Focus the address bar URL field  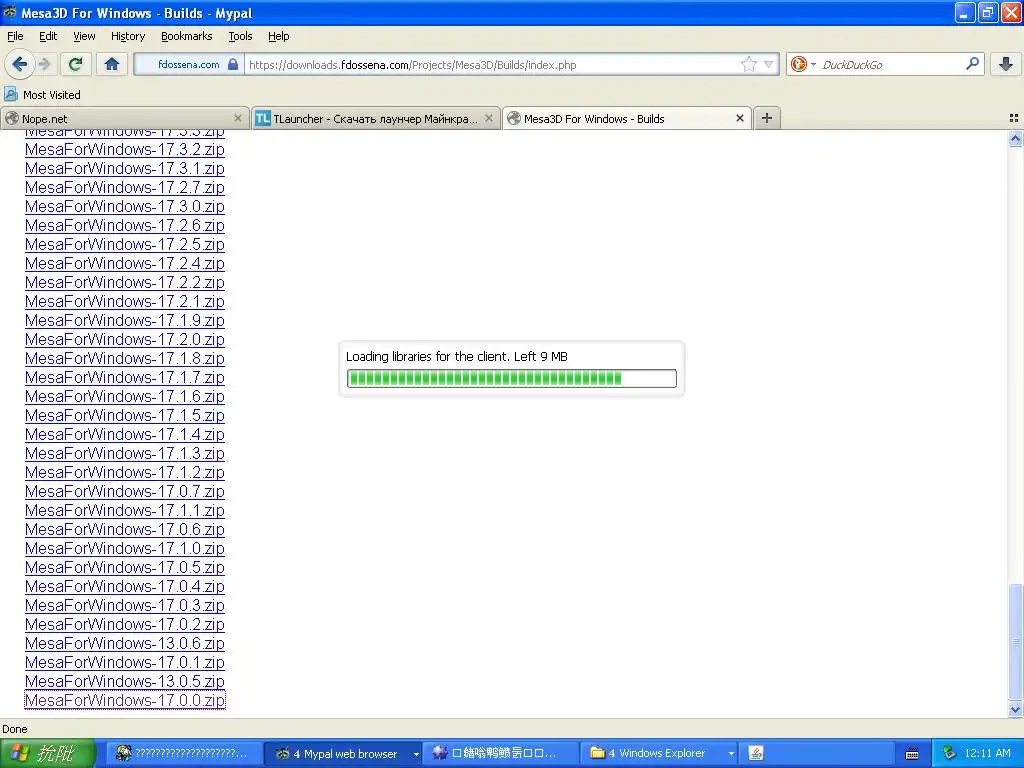[493, 65]
